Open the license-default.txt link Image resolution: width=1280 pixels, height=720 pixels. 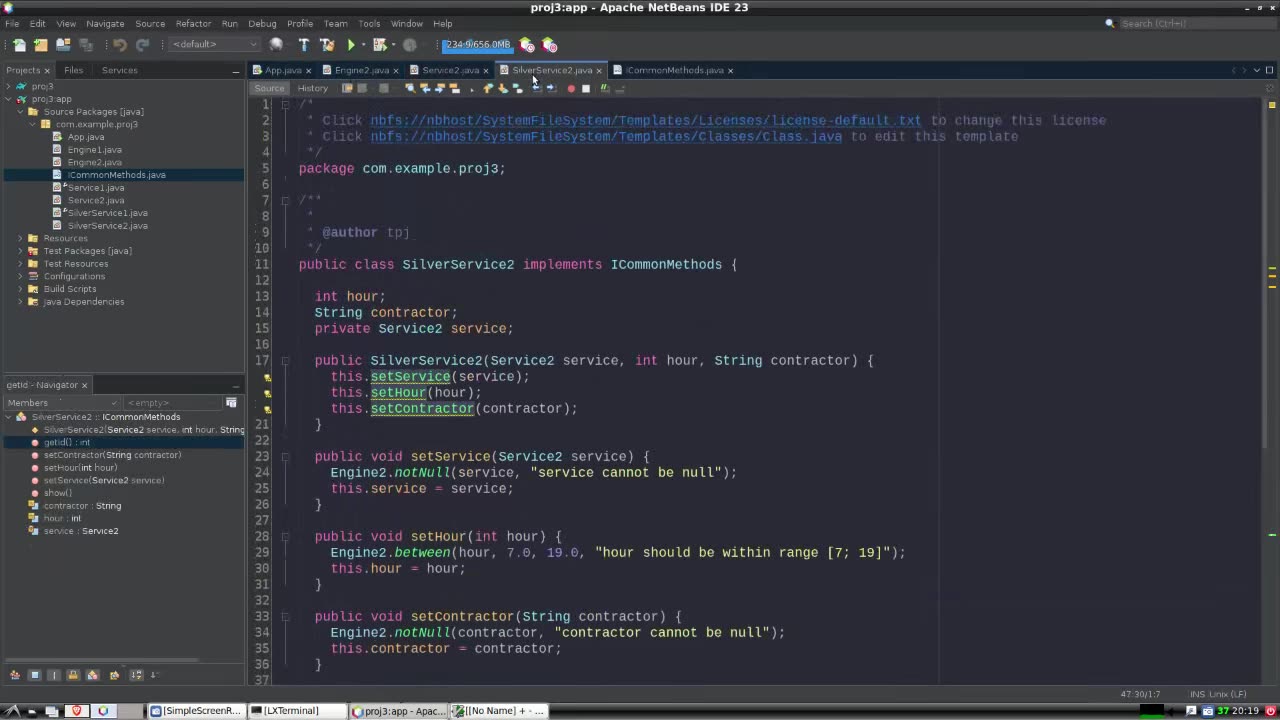pyautogui.click(x=646, y=120)
